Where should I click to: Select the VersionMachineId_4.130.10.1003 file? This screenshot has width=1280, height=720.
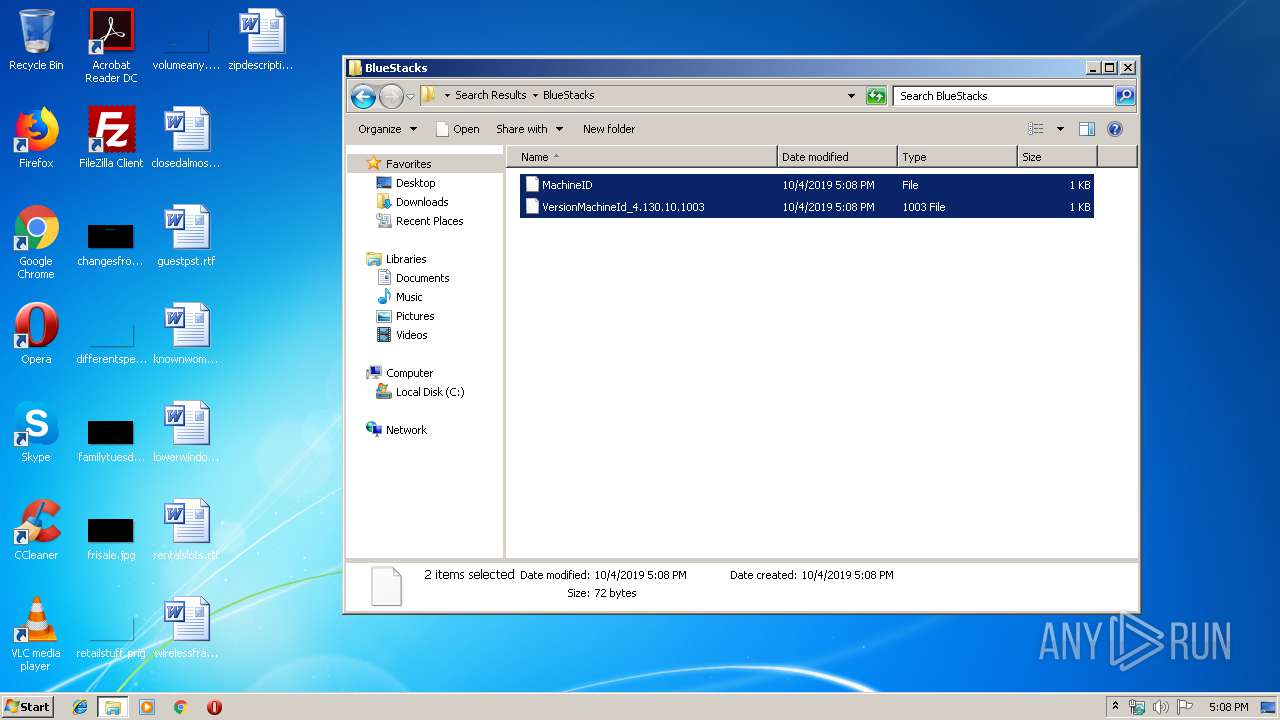coord(806,207)
